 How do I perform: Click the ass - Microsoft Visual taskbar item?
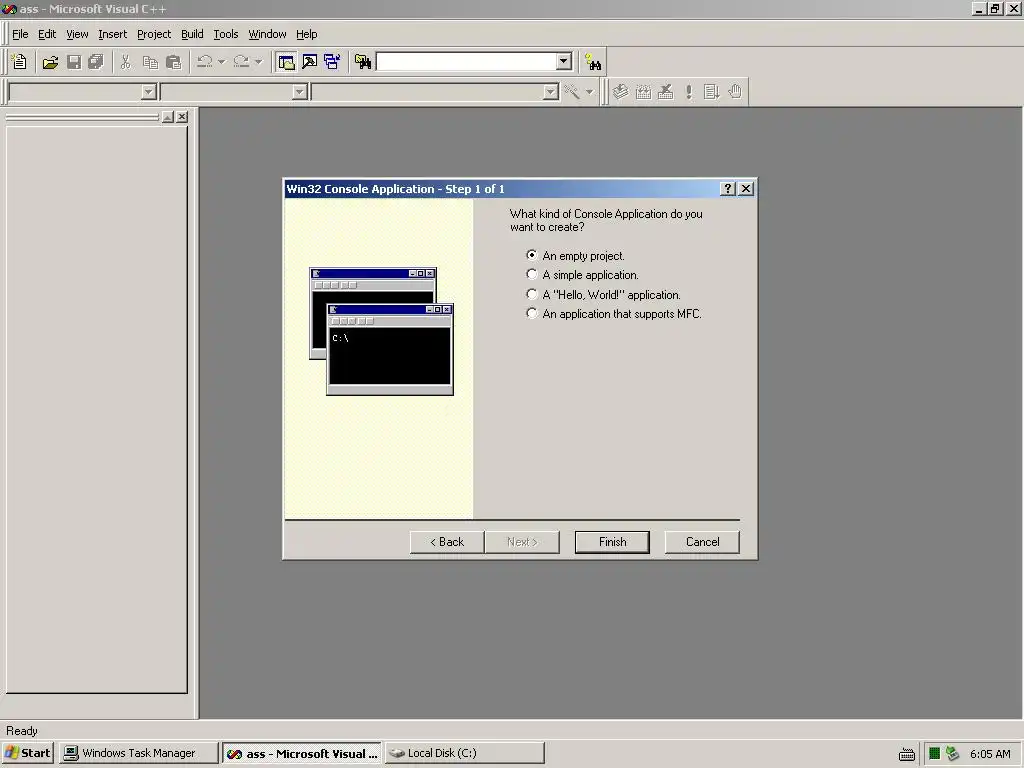[x=302, y=753]
